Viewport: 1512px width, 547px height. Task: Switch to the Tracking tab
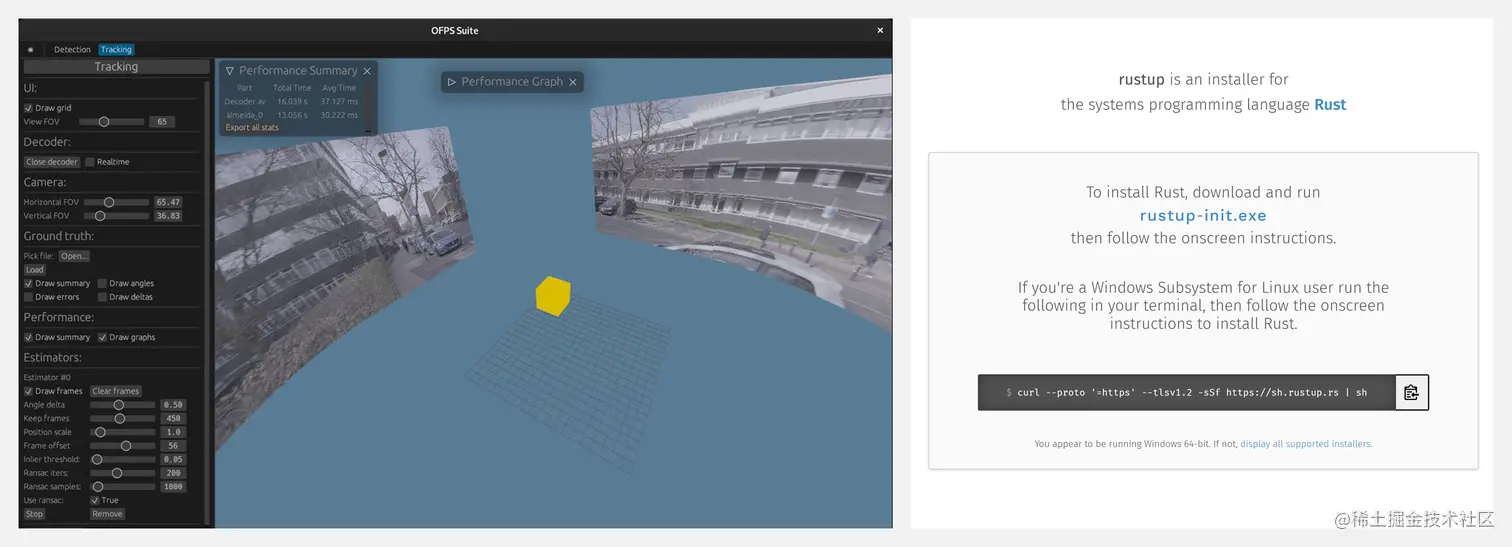coord(116,50)
